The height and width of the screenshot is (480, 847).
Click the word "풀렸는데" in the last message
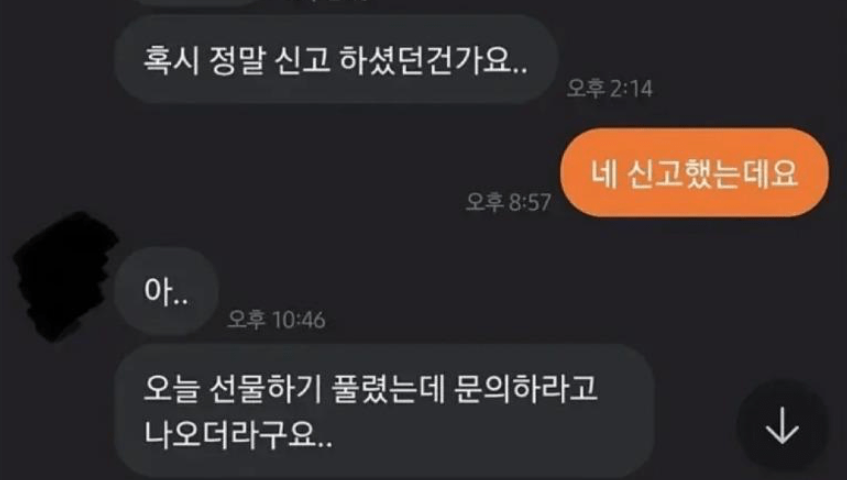tap(389, 389)
